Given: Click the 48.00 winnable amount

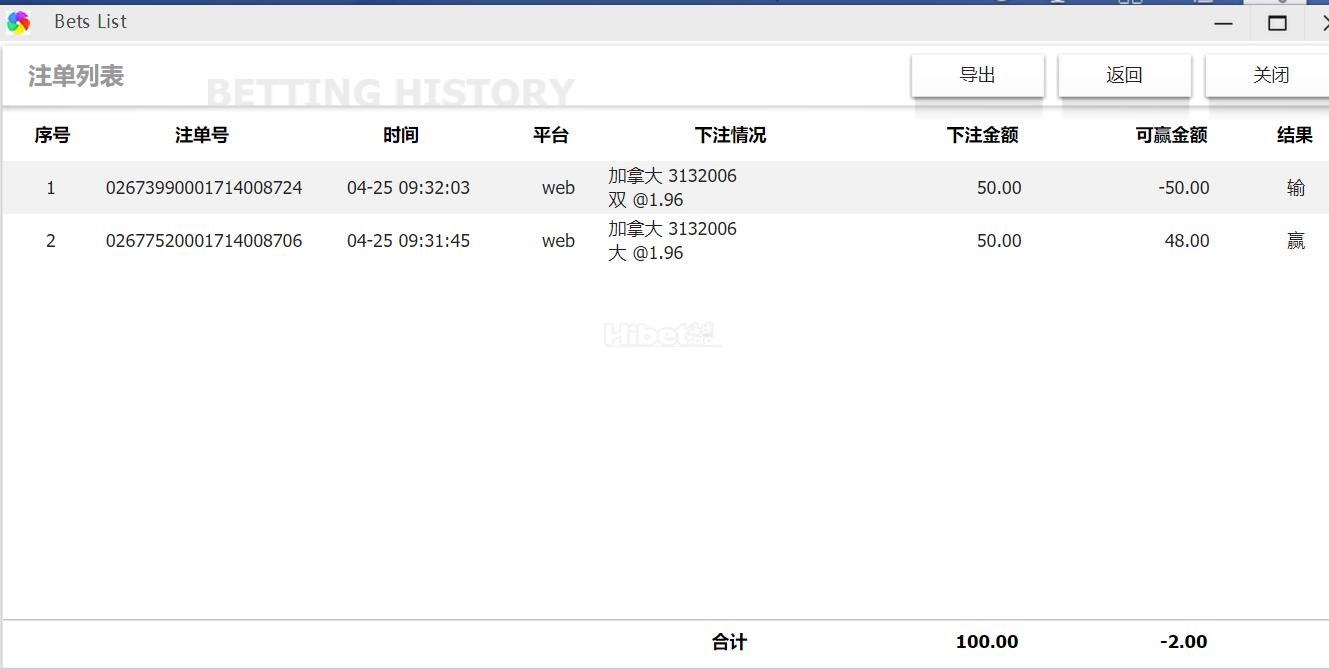Looking at the screenshot, I should point(1187,241).
